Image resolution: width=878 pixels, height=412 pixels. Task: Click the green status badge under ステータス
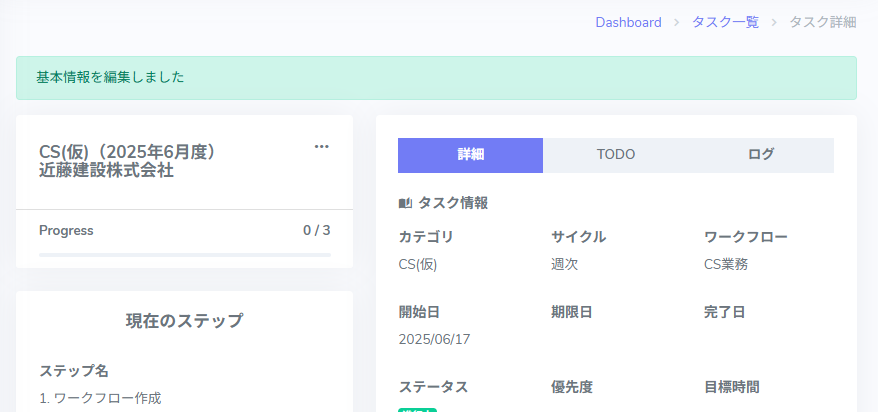click(x=417, y=409)
